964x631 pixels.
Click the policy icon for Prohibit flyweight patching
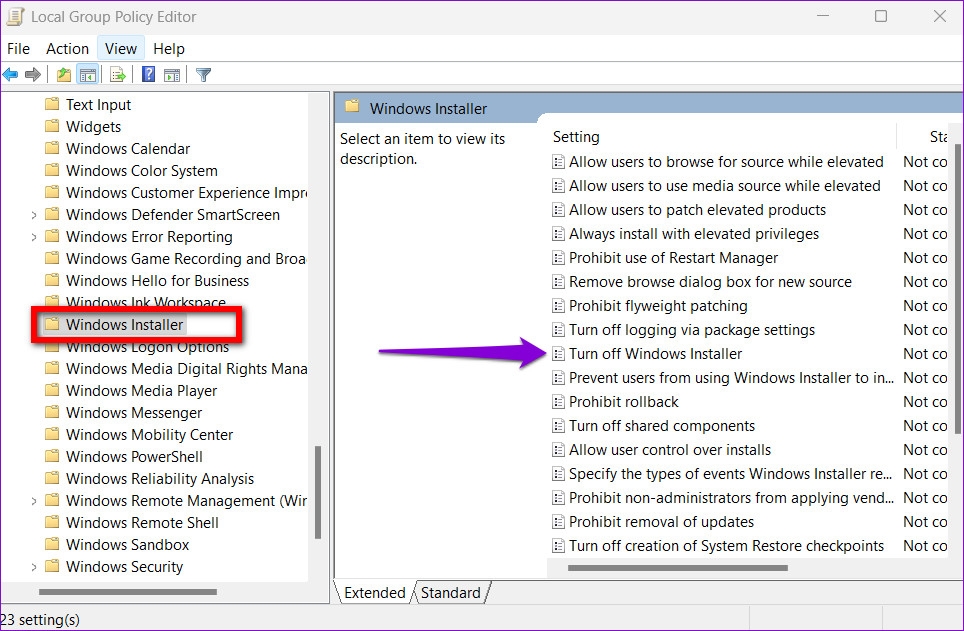(x=558, y=306)
